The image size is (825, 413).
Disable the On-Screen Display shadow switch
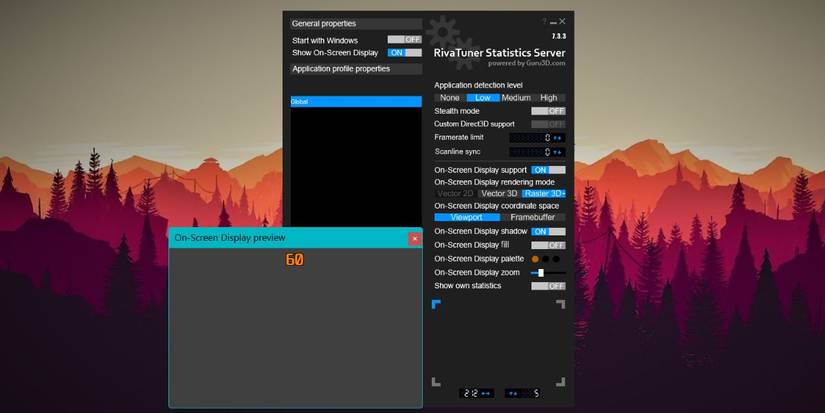coord(548,231)
